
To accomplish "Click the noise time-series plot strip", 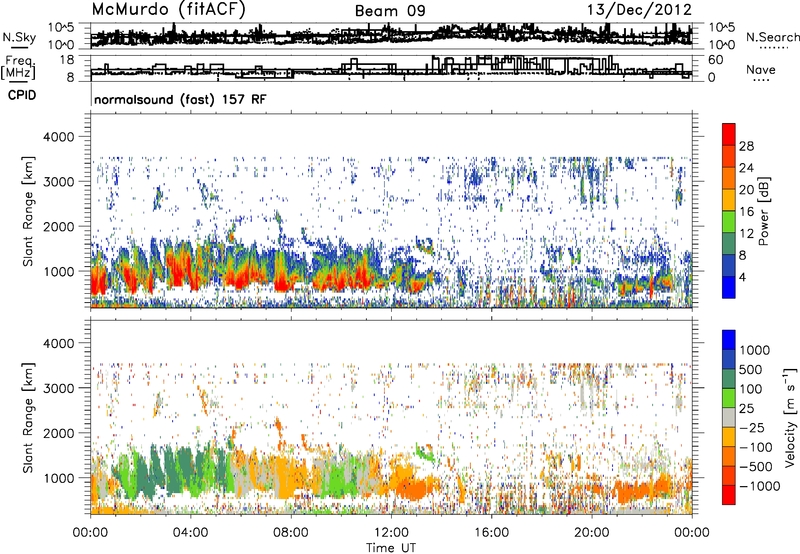I will tap(391, 36).
